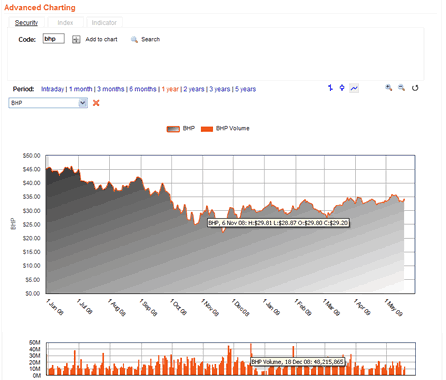The width and height of the screenshot is (446, 380).
Task: Reset the chart with refresh arrow
Action: point(415,88)
